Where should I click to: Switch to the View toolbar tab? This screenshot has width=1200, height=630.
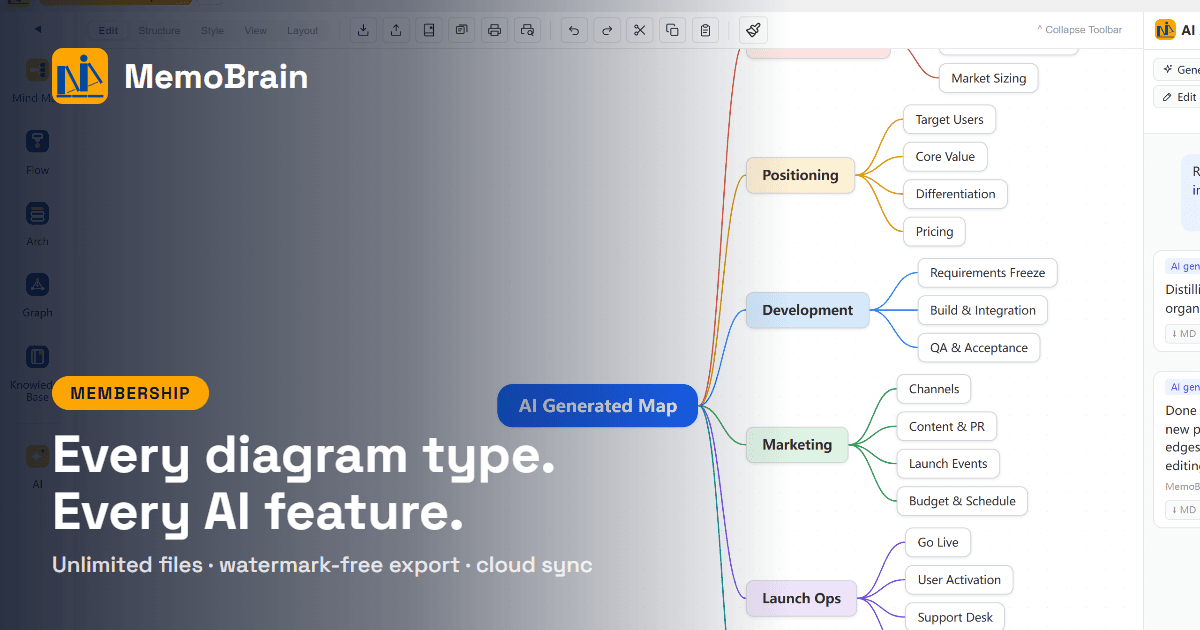pyautogui.click(x=255, y=31)
